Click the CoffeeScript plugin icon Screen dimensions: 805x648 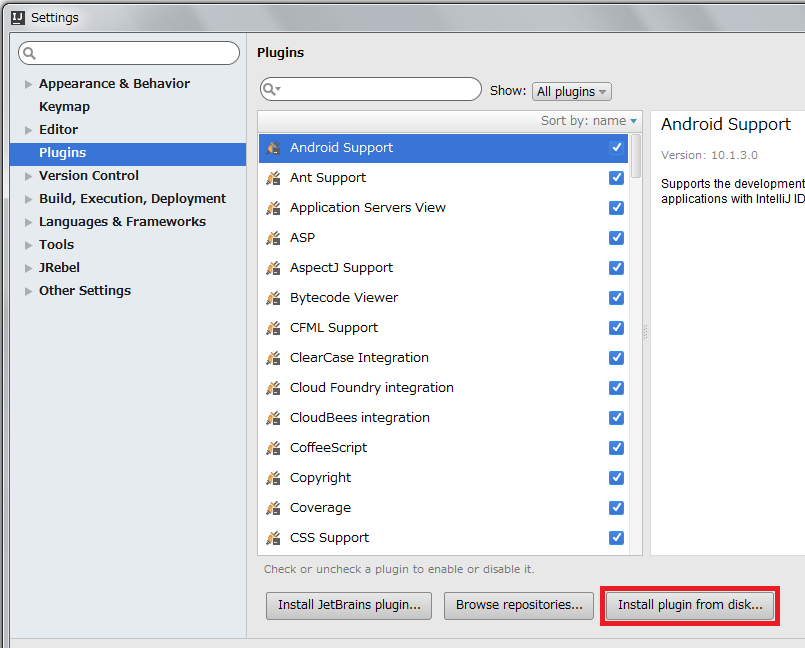(x=273, y=448)
